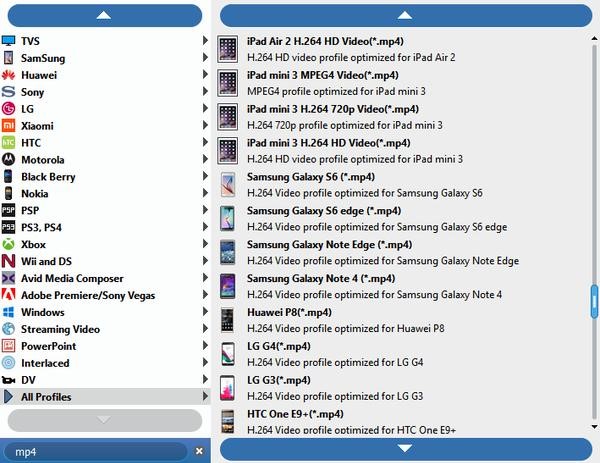This screenshot has height=463, width=600.
Task: Click the mp4 search field
Action: coord(98,452)
